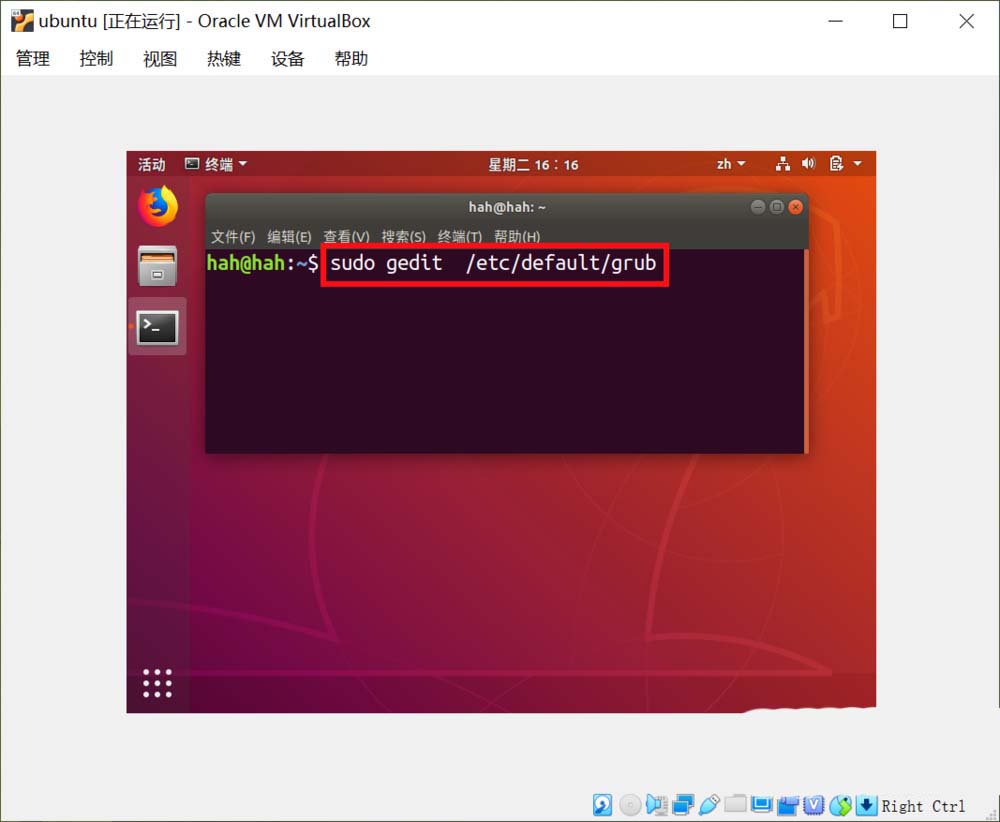The image size is (1000, 822).
Task: Open the 控制 menu
Action: [x=96, y=59]
